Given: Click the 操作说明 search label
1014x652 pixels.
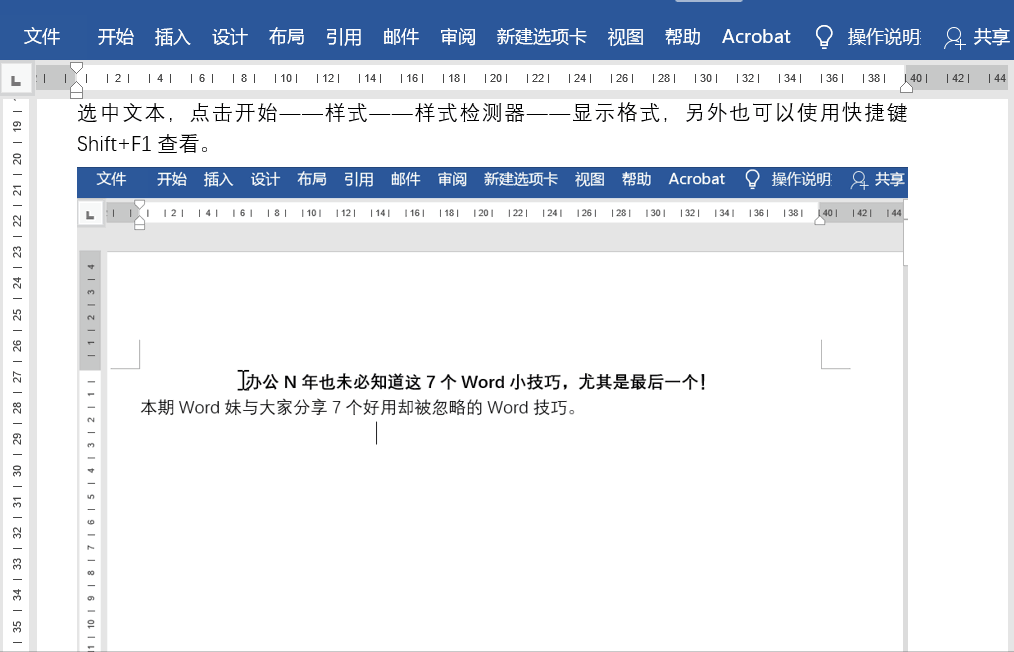Looking at the screenshot, I should coord(884,36).
